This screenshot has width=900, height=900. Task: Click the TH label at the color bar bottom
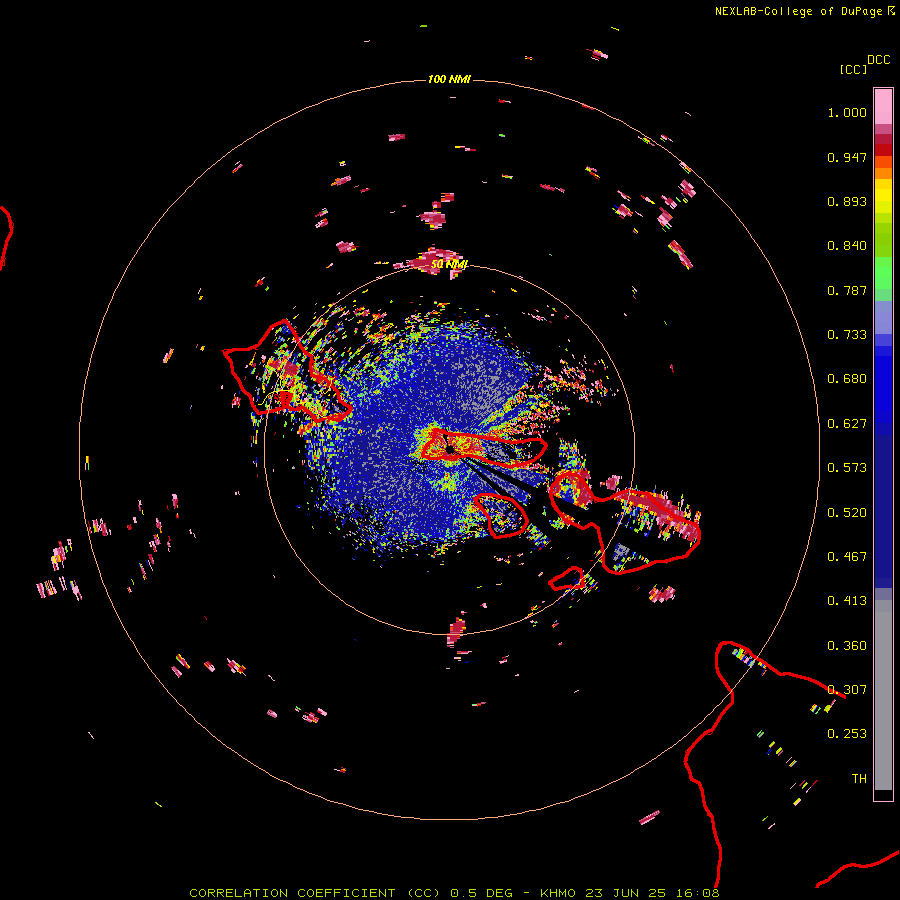(x=859, y=779)
